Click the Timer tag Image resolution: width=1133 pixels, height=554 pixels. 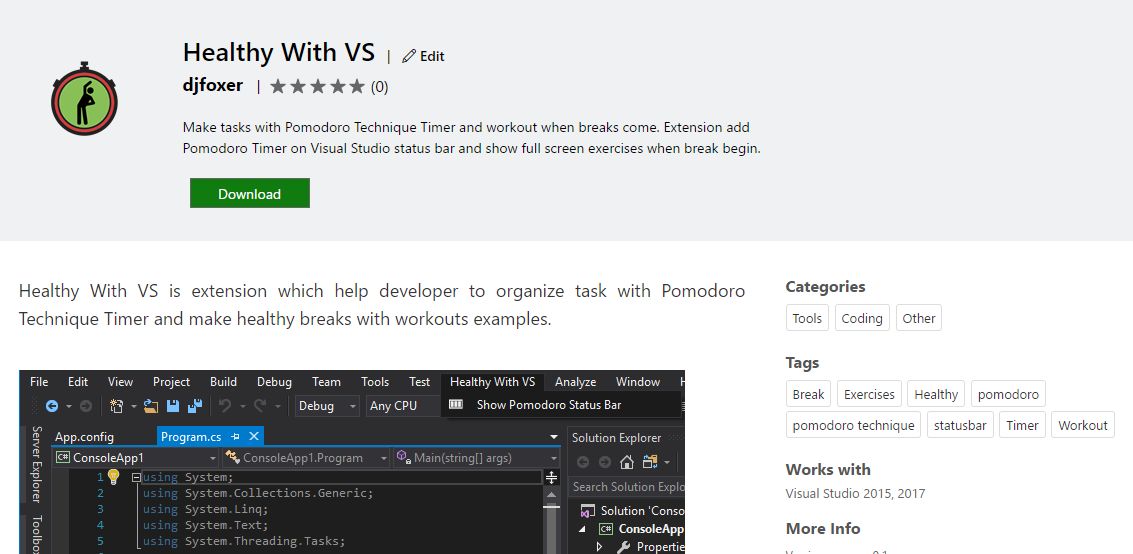tap(1022, 425)
